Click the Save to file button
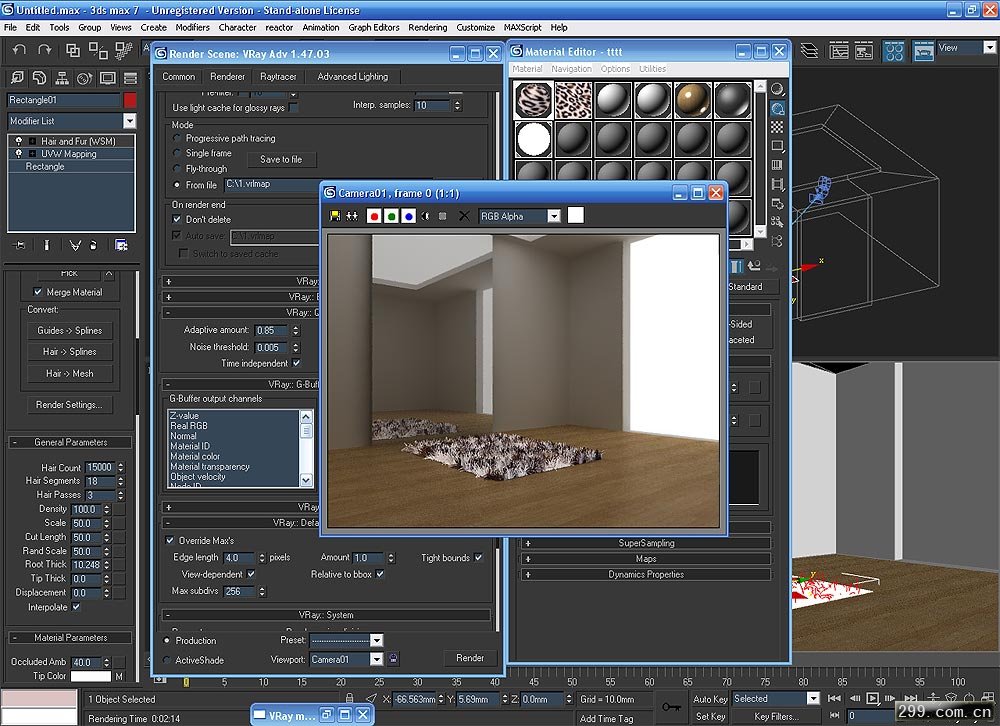1000x726 pixels. [x=281, y=159]
